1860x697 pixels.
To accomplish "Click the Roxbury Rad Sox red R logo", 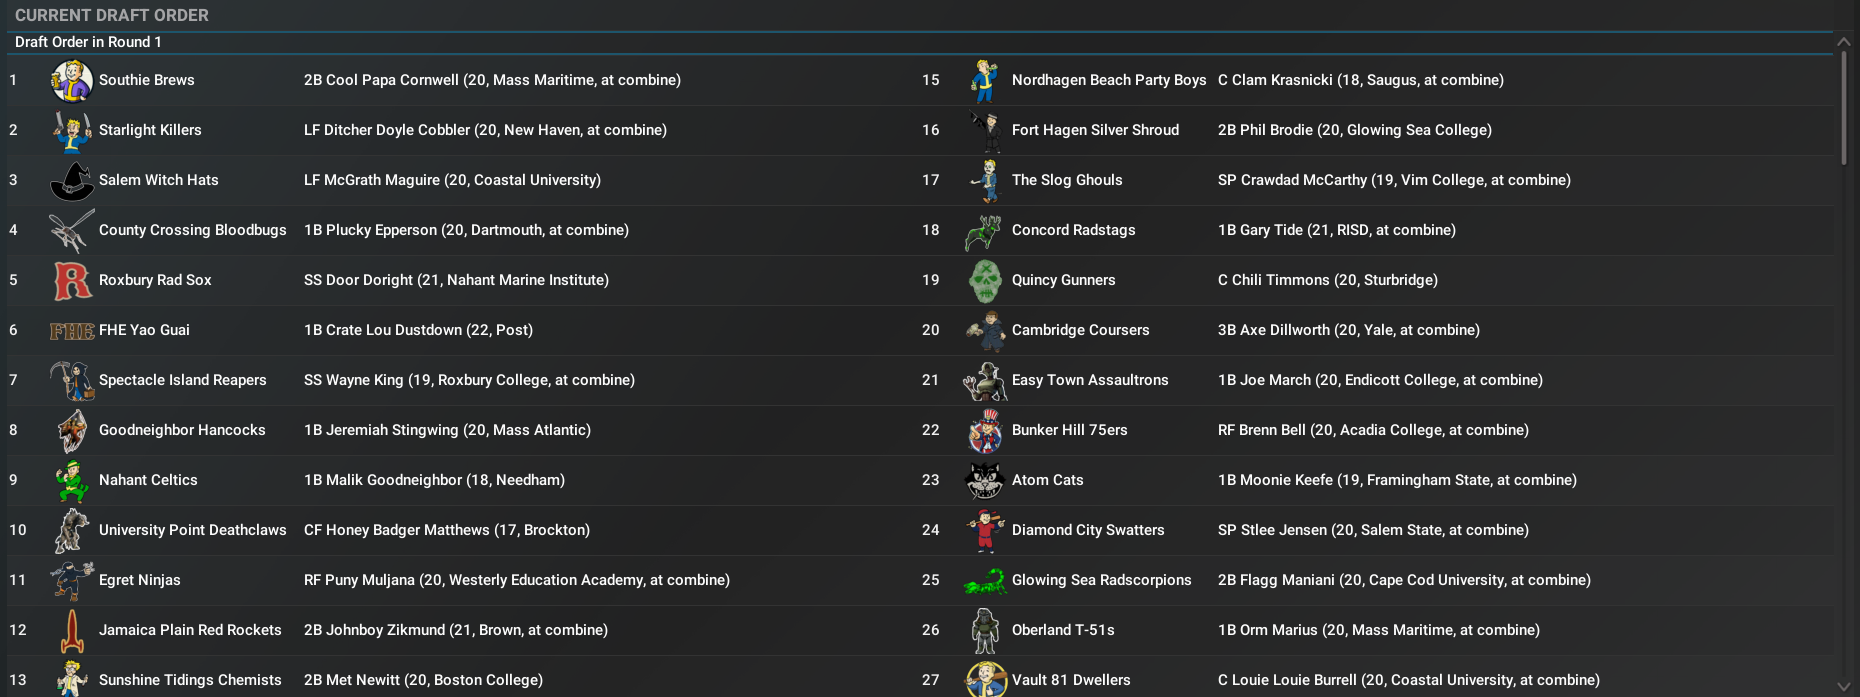I will (x=72, y=281).
